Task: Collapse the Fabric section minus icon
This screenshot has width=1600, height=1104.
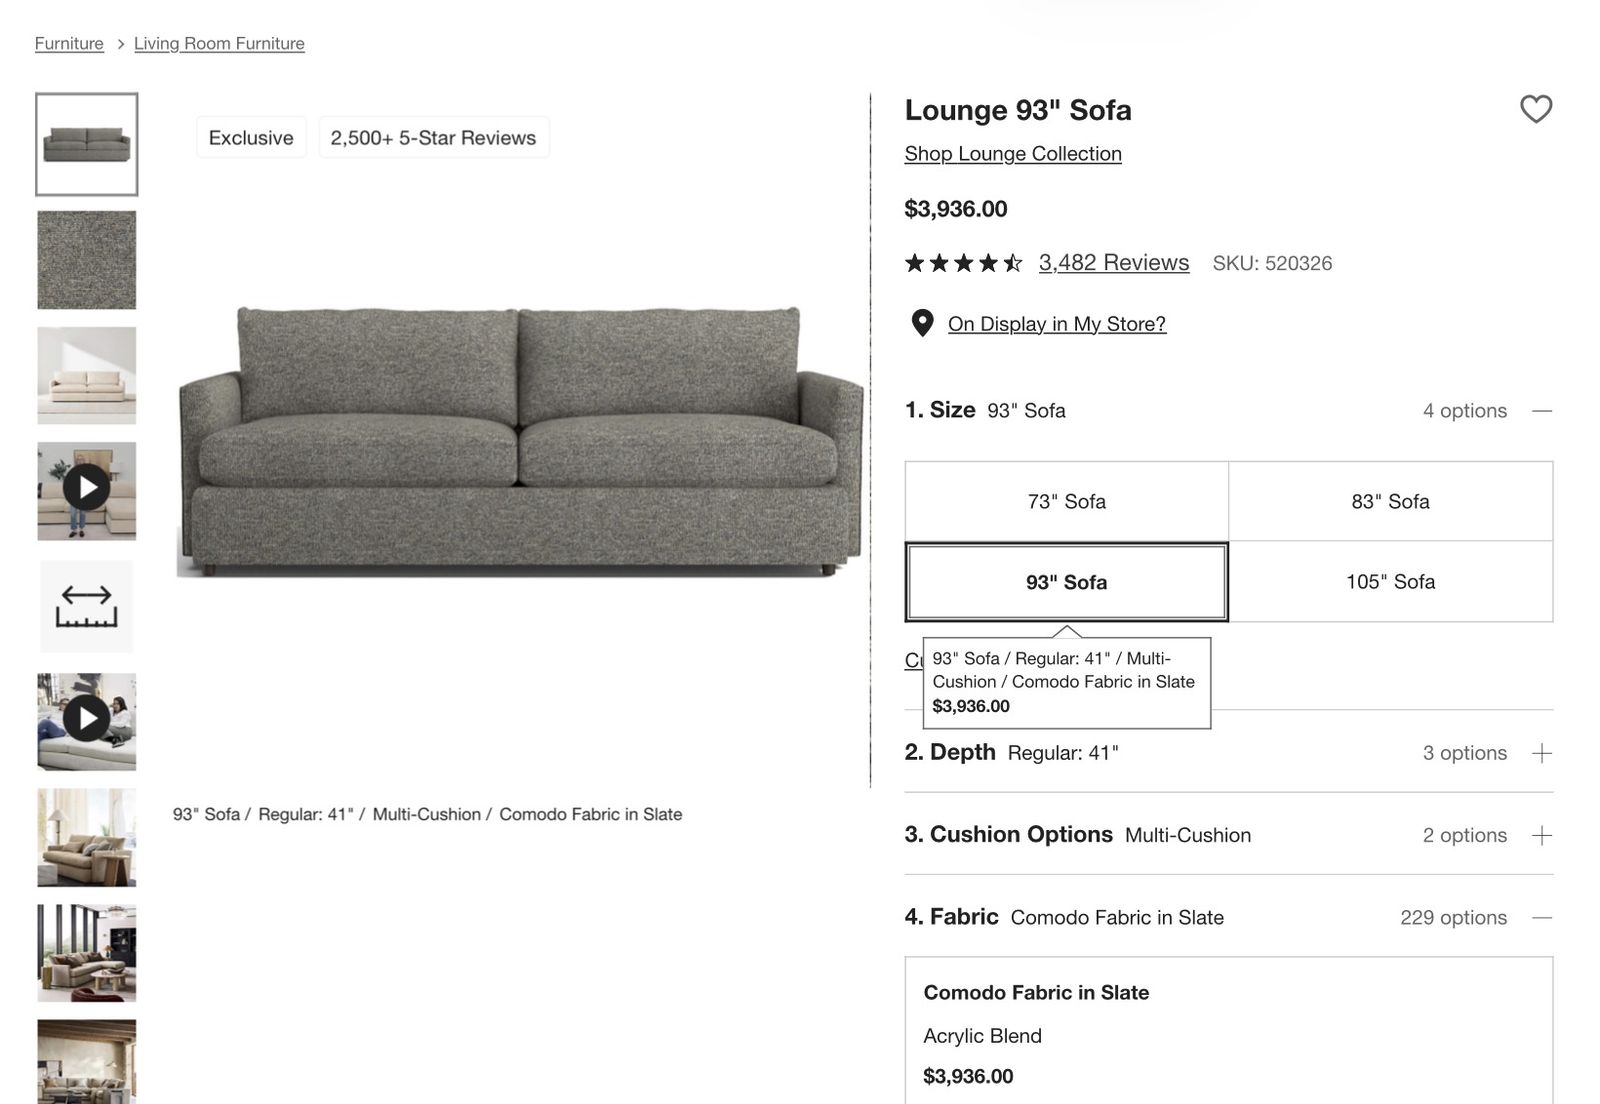Action: pyautogui.click(x=1541, y=917)
